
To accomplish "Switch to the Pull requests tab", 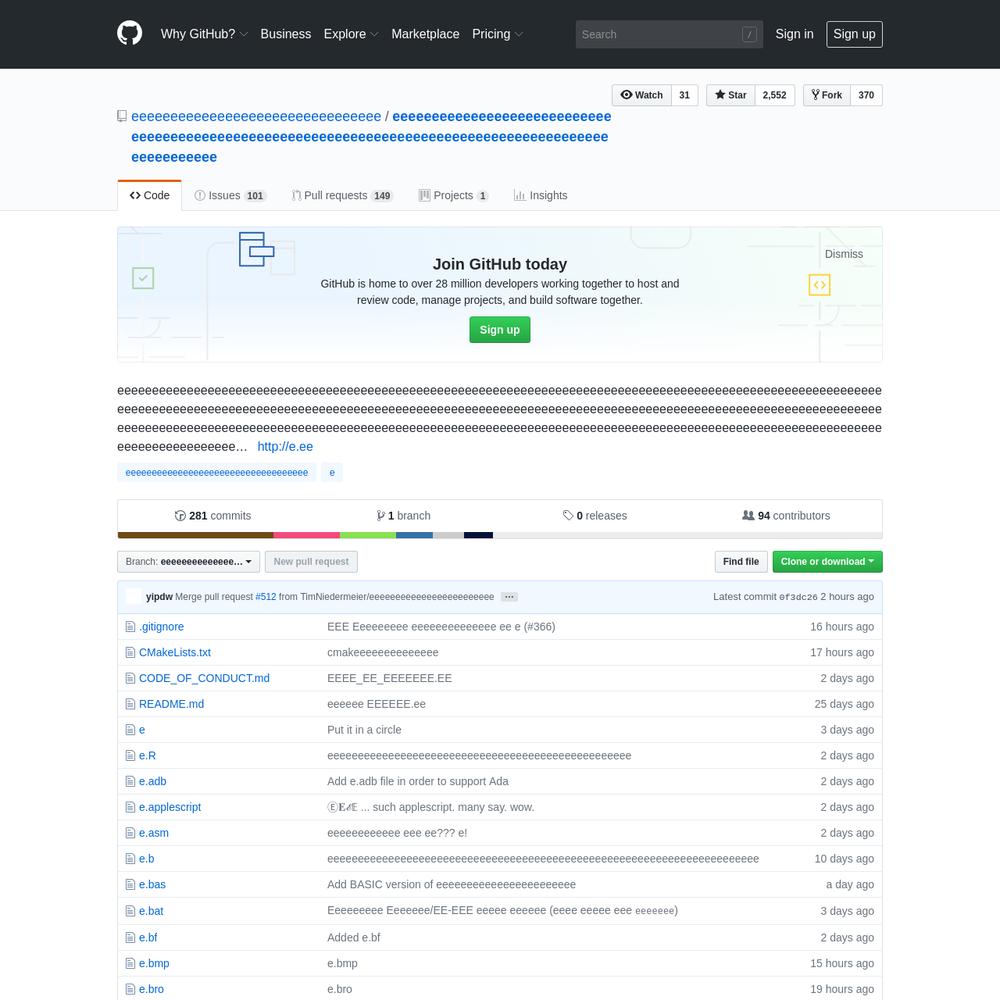I will pyautogui.click(x=342, y=196).
